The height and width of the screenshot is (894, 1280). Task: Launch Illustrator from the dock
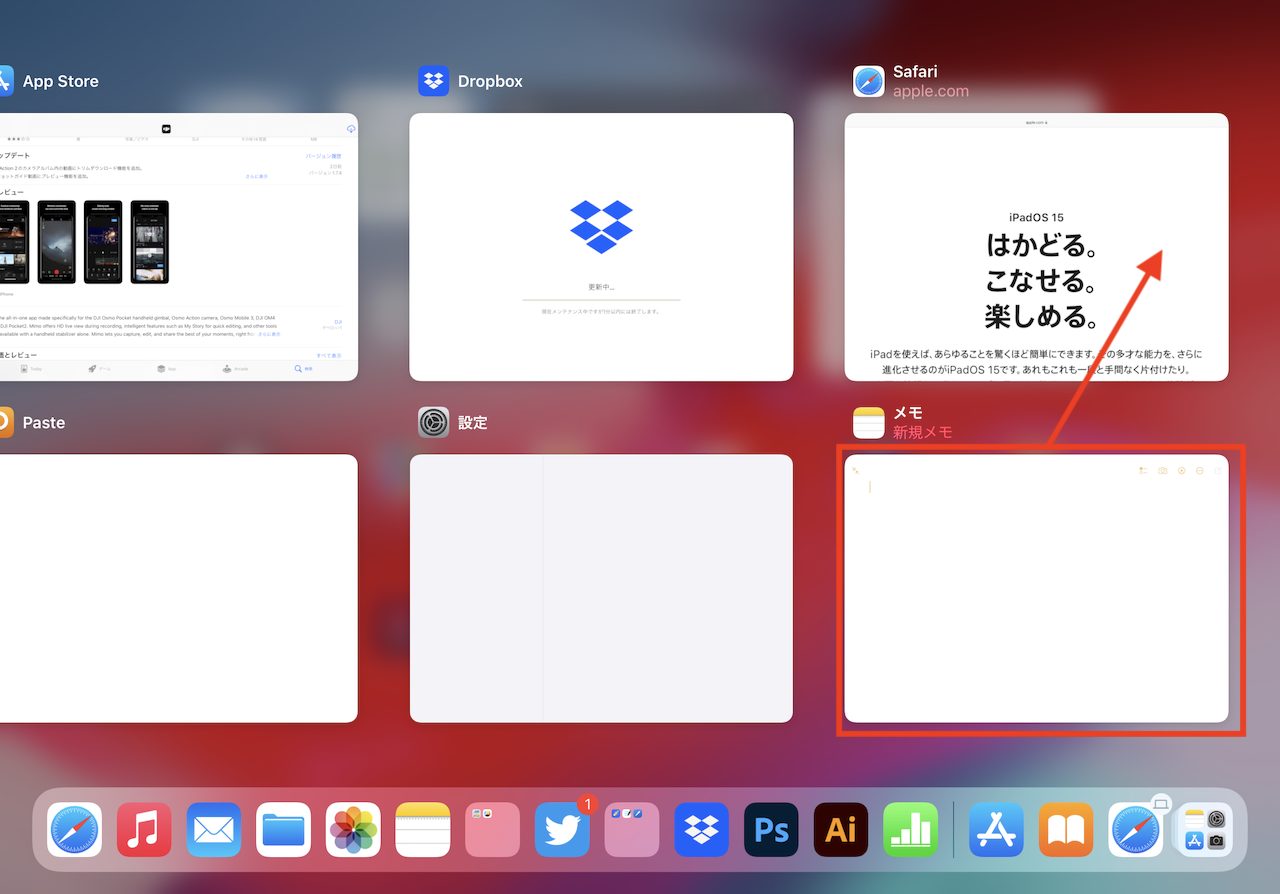coord(841,830)
